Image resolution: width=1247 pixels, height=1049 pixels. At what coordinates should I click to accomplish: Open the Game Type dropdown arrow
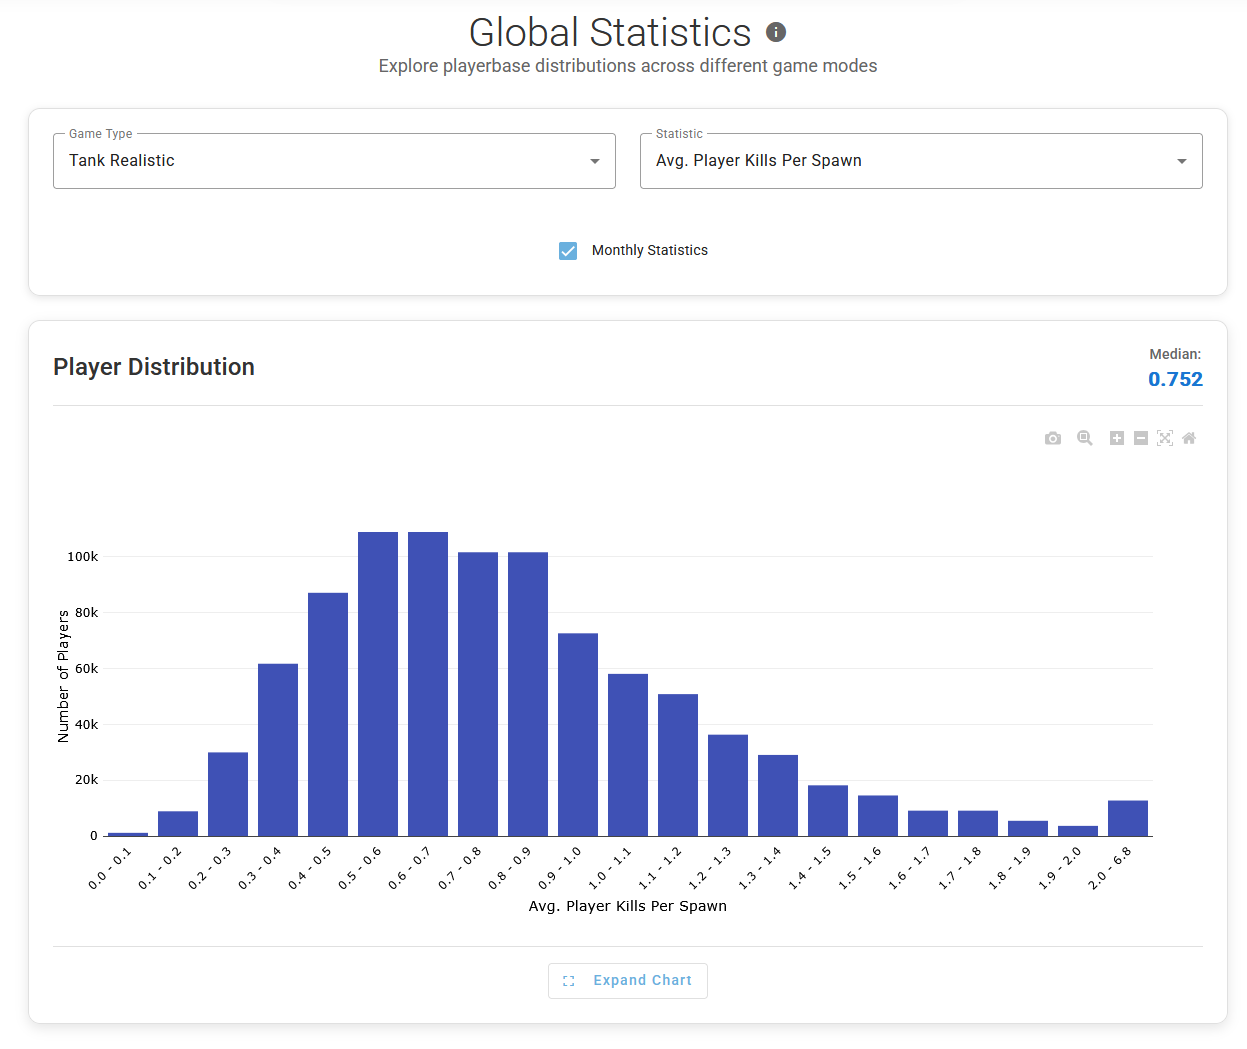pyautogui.click(x=595, y=161)
